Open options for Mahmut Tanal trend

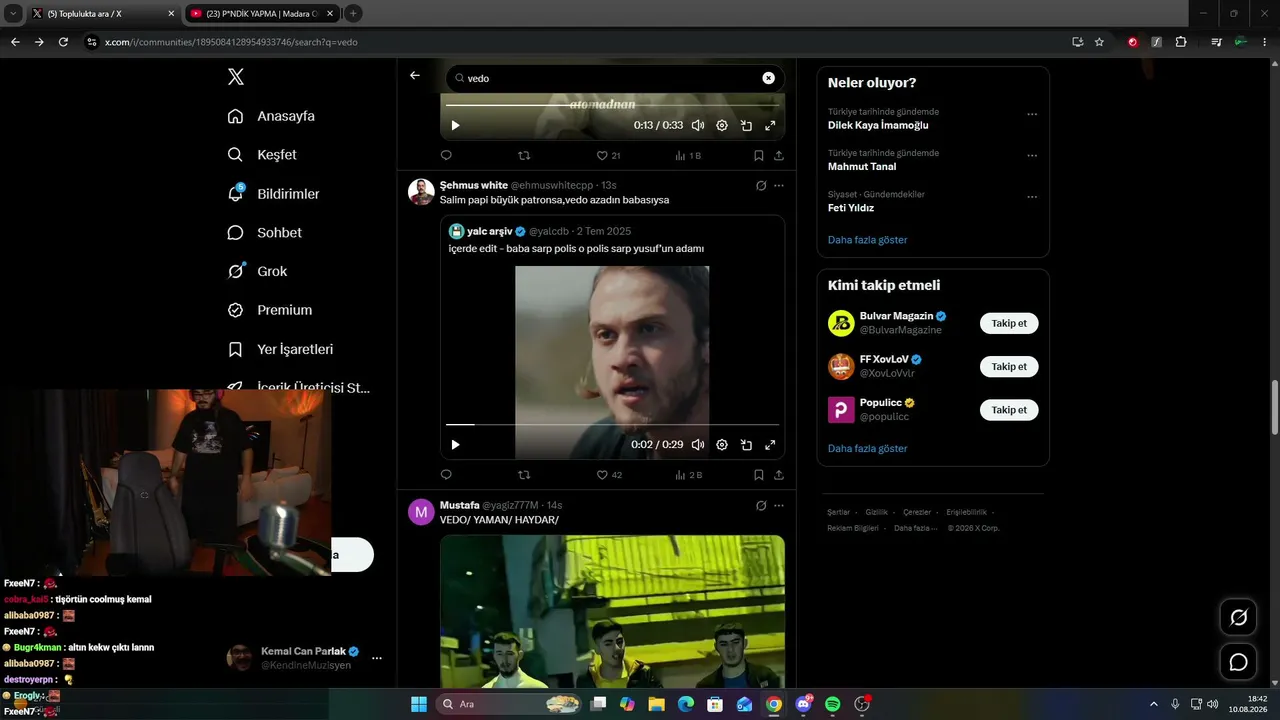click(x=1032, y=155)
